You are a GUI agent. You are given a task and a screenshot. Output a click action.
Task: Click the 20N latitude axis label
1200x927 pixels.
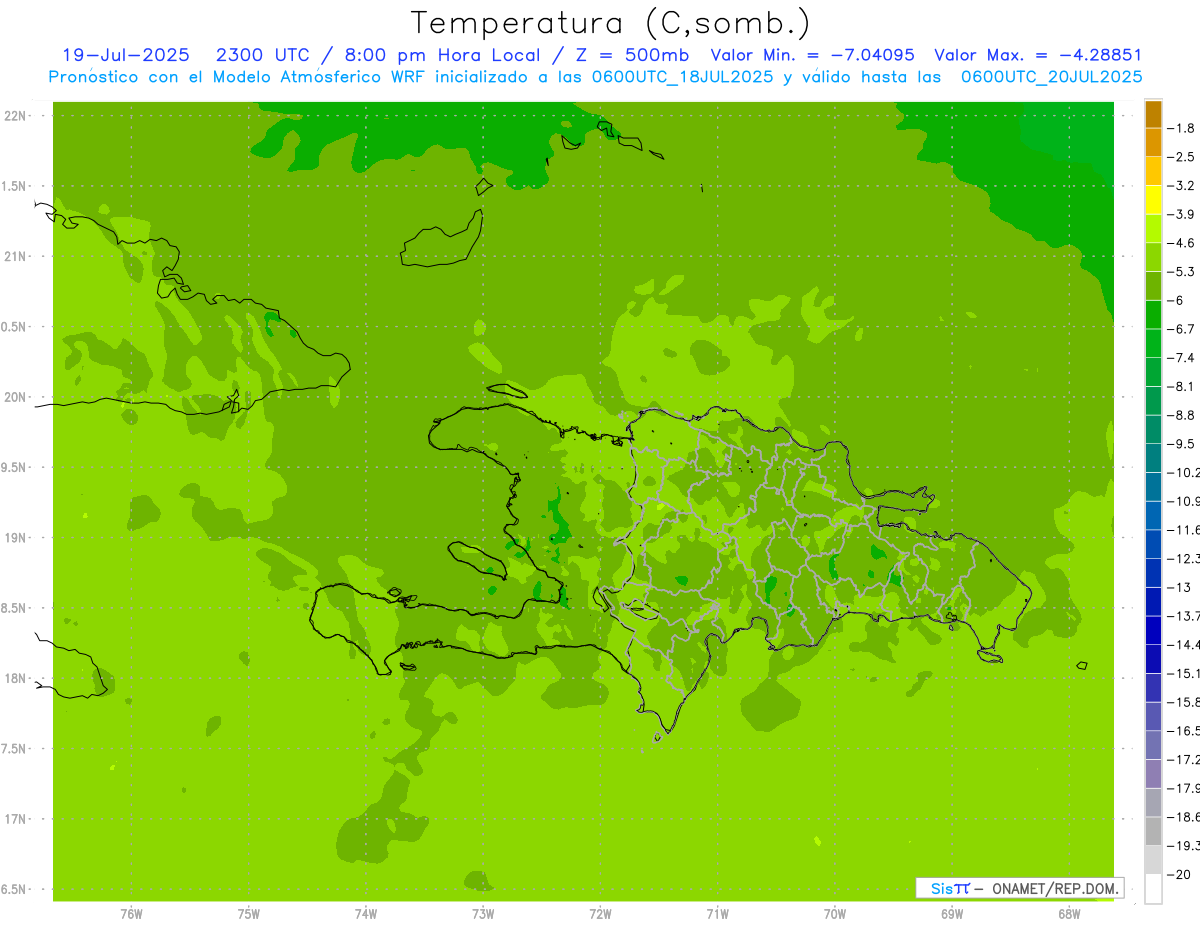pyautogui.click(x=17, y=397)
